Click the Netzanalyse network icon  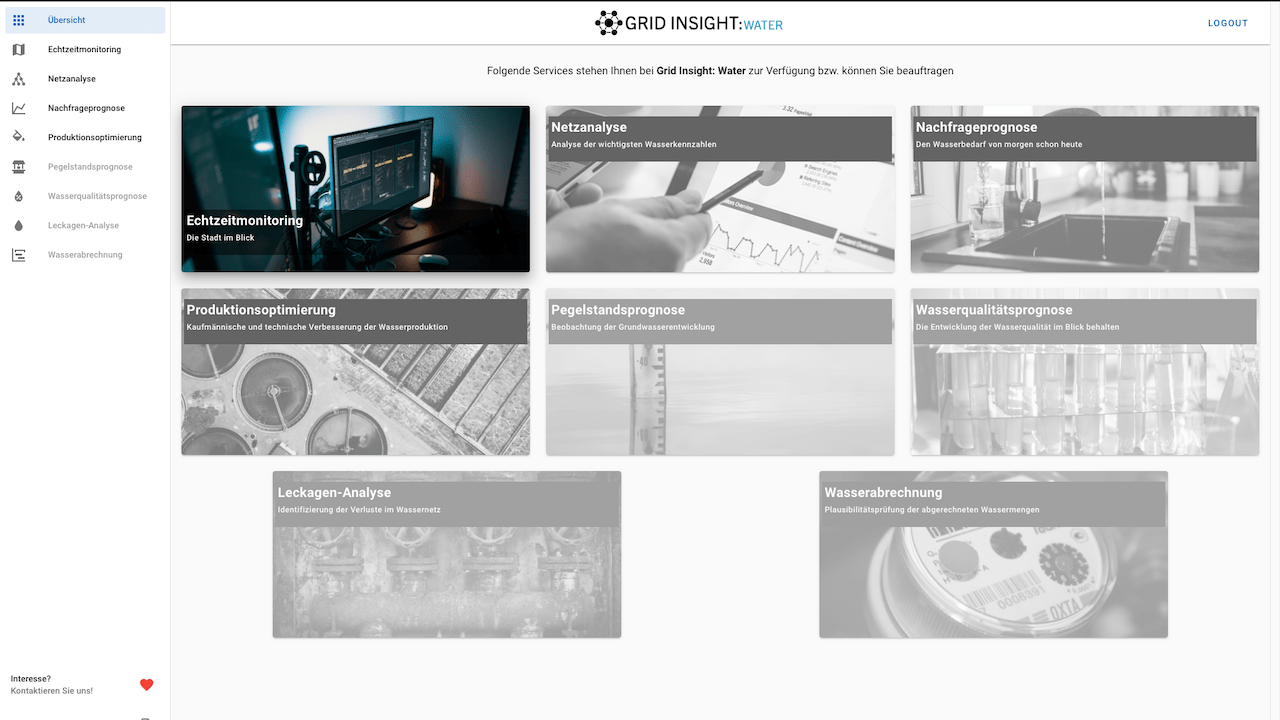pos(18,79)
